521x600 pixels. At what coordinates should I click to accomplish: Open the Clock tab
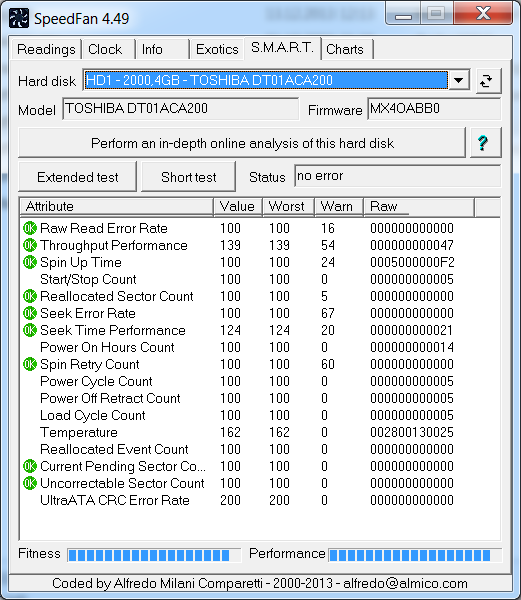pyautogui.click(x=108, y=49)
